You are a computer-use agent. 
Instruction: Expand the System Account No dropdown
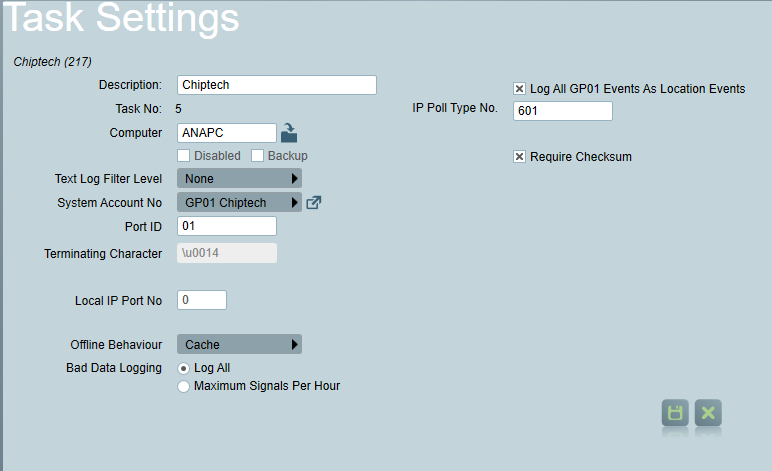click(239, 203)
